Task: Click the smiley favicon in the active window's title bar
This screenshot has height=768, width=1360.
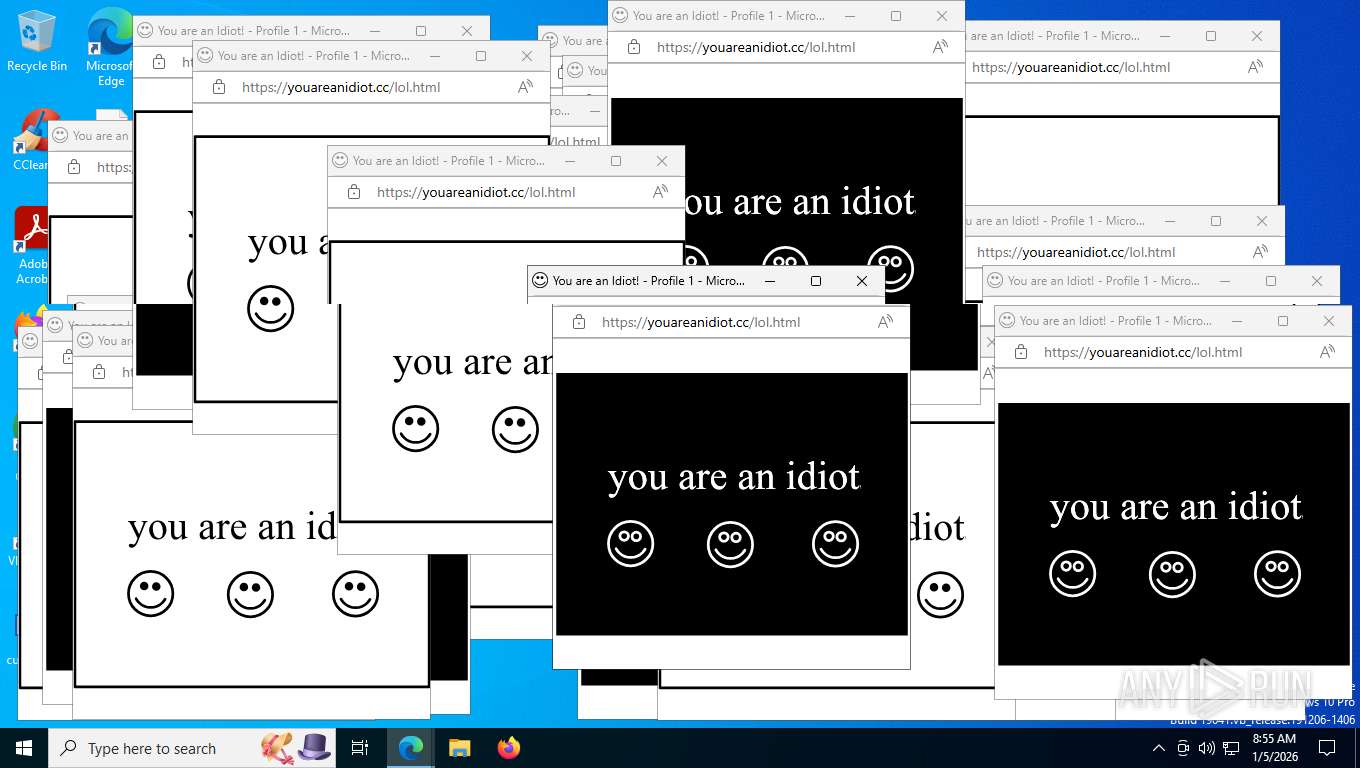Action: (540, 281)
